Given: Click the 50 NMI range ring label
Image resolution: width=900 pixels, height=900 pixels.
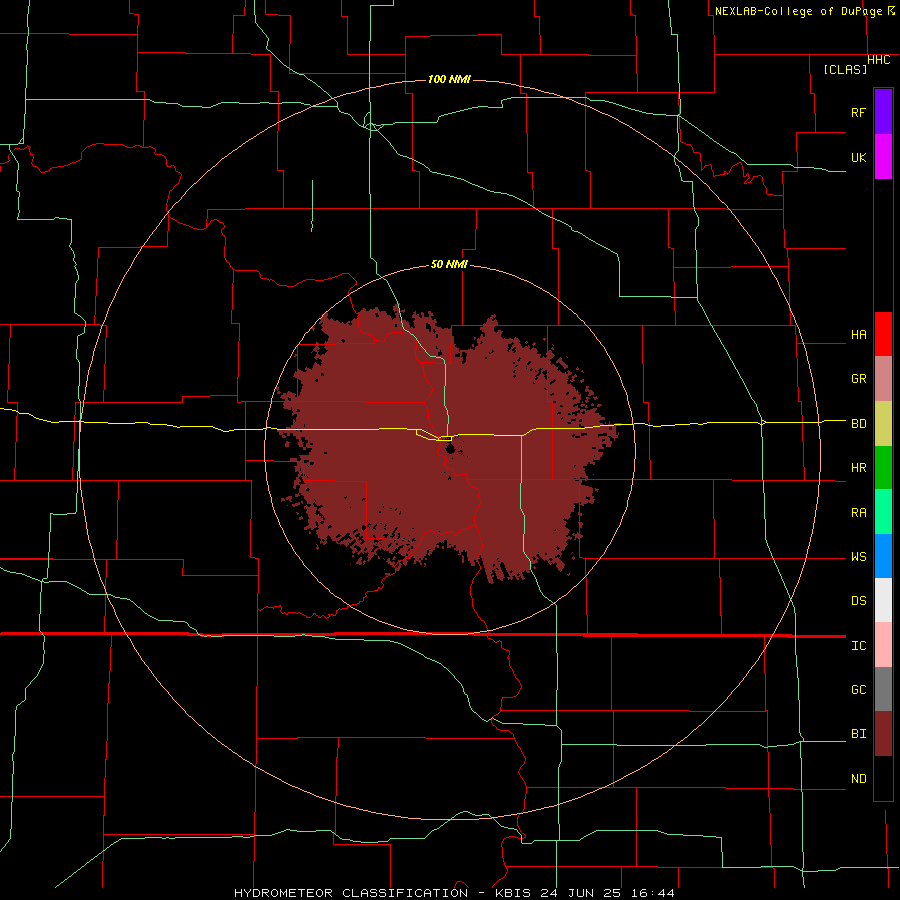Looking at the screenshot, I should [x=449, y=265].
